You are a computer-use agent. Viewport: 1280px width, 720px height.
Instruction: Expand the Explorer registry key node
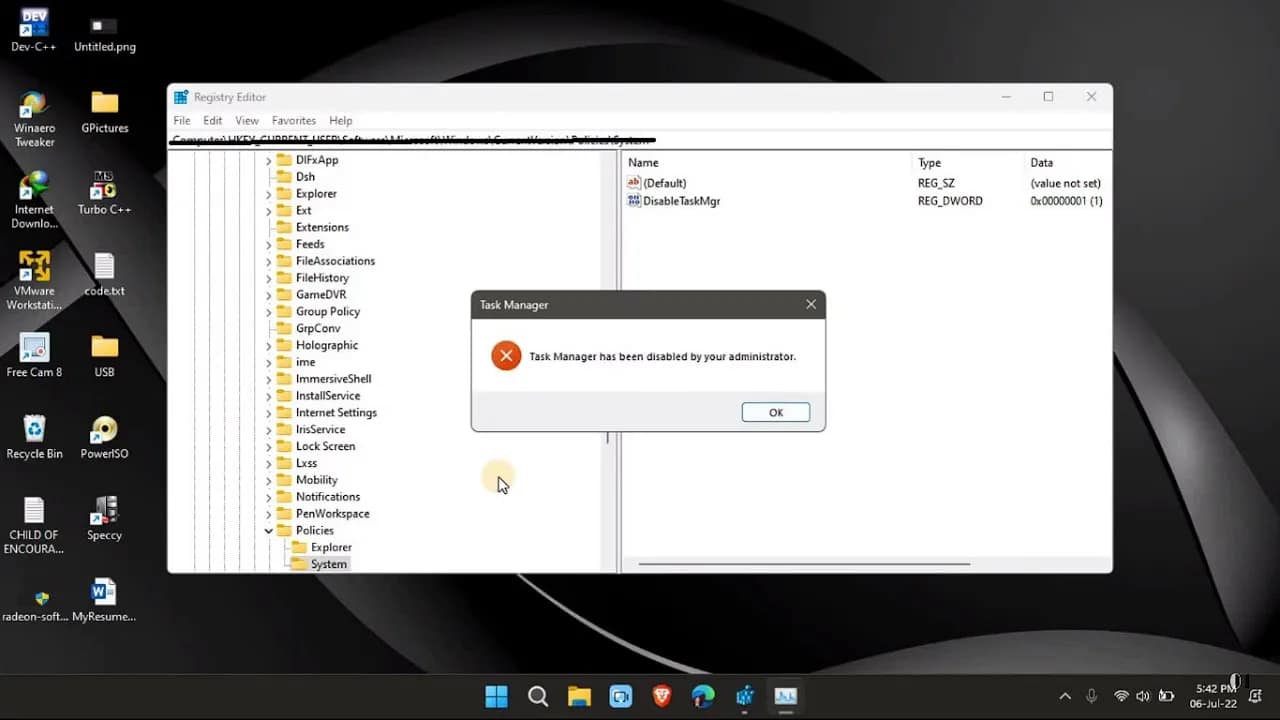click(267, 193)
